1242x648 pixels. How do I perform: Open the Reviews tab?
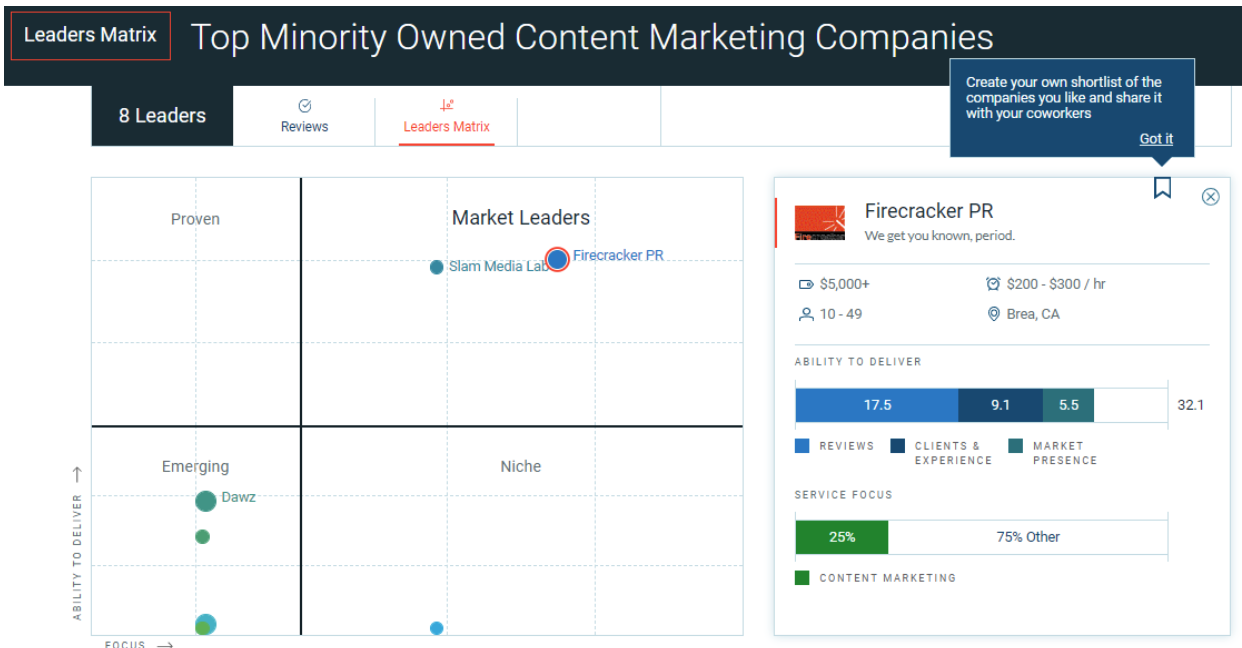pos(304,116)
